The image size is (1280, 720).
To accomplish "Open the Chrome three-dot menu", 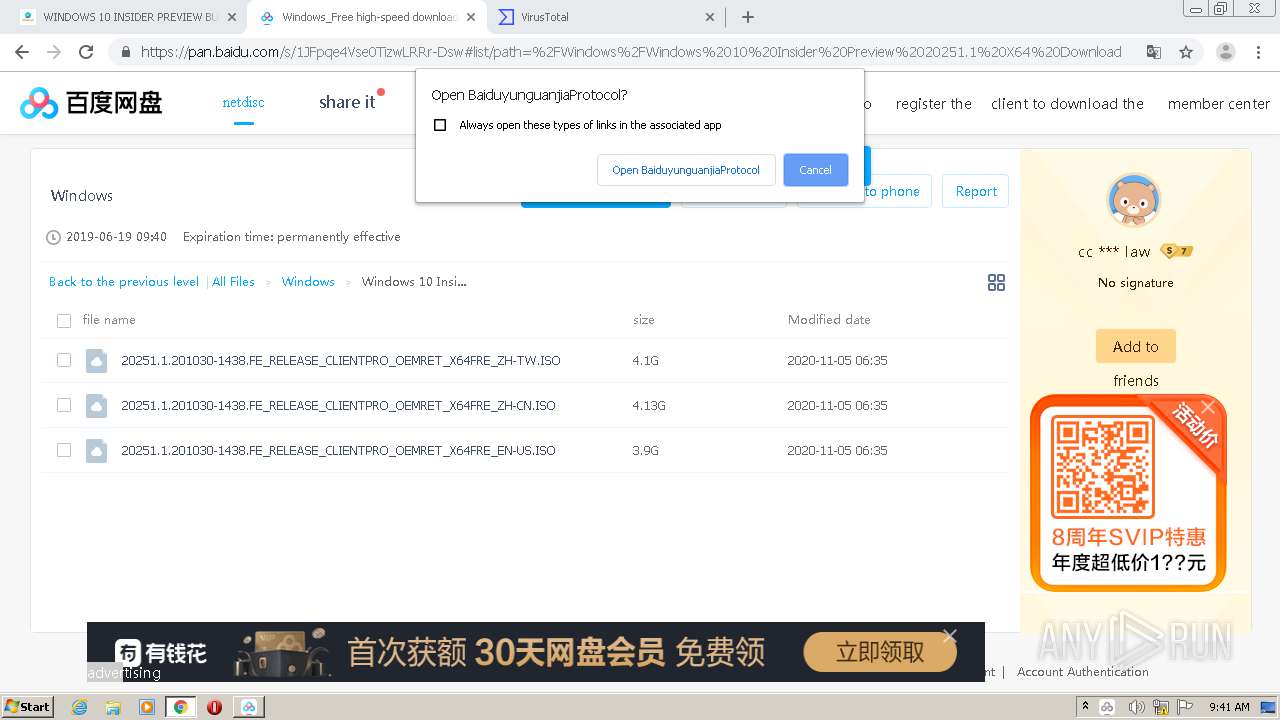I will [x=1260, y=52].
